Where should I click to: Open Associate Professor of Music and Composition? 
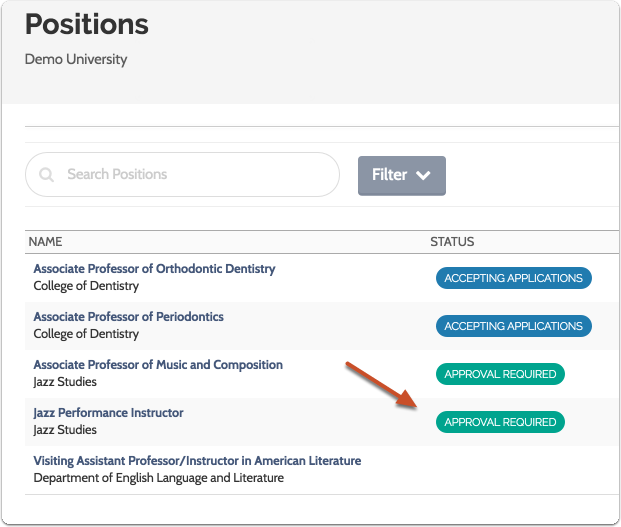click(158, 365)
